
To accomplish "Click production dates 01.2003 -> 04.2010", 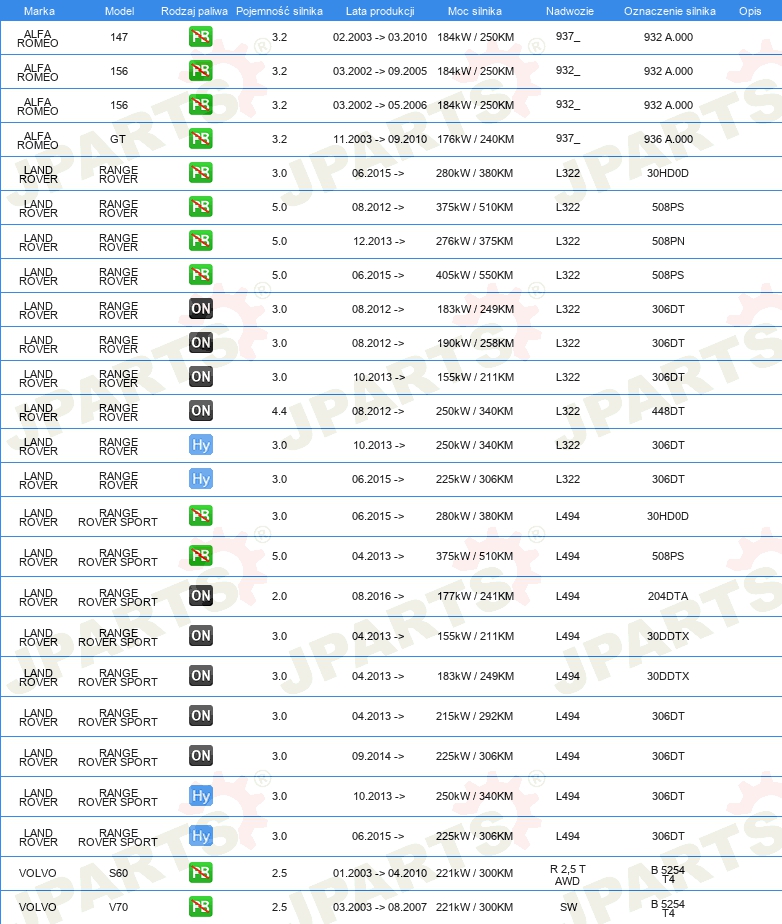I will 380,873.
